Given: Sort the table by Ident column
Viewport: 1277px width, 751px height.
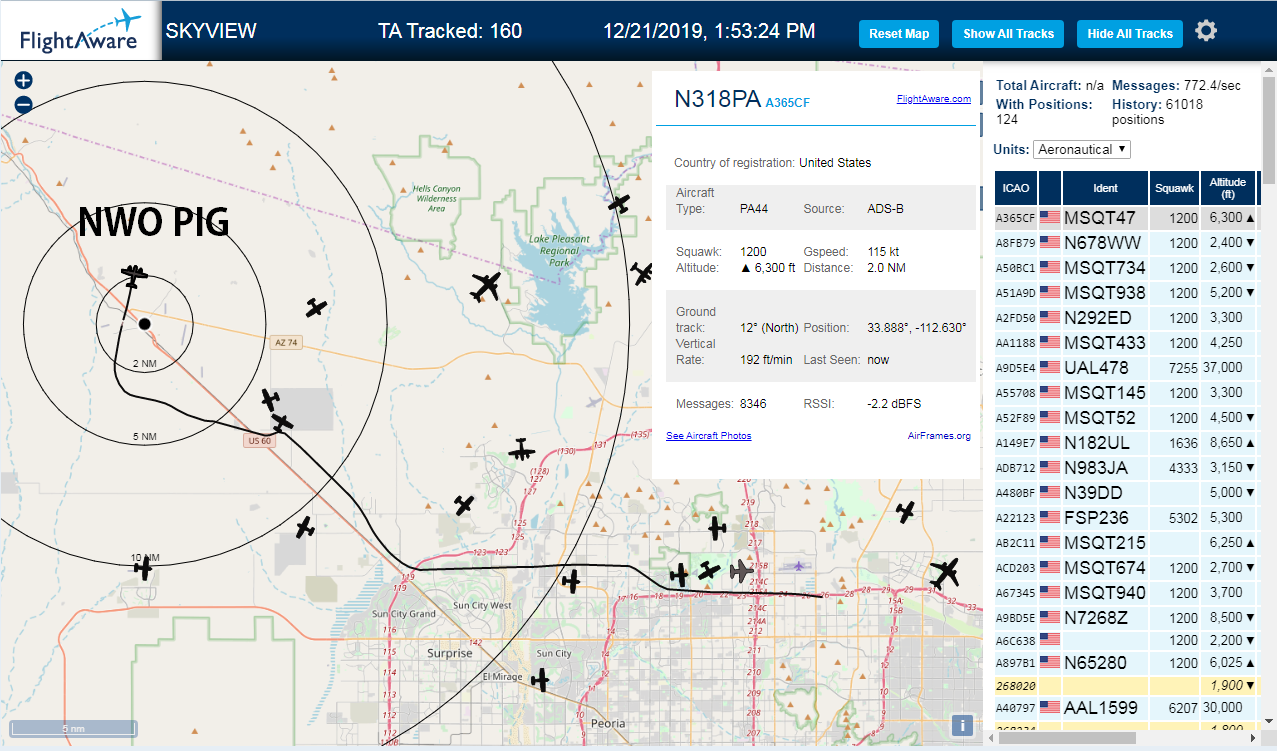Looking at the screenshot, I should tap(1105, 187).
